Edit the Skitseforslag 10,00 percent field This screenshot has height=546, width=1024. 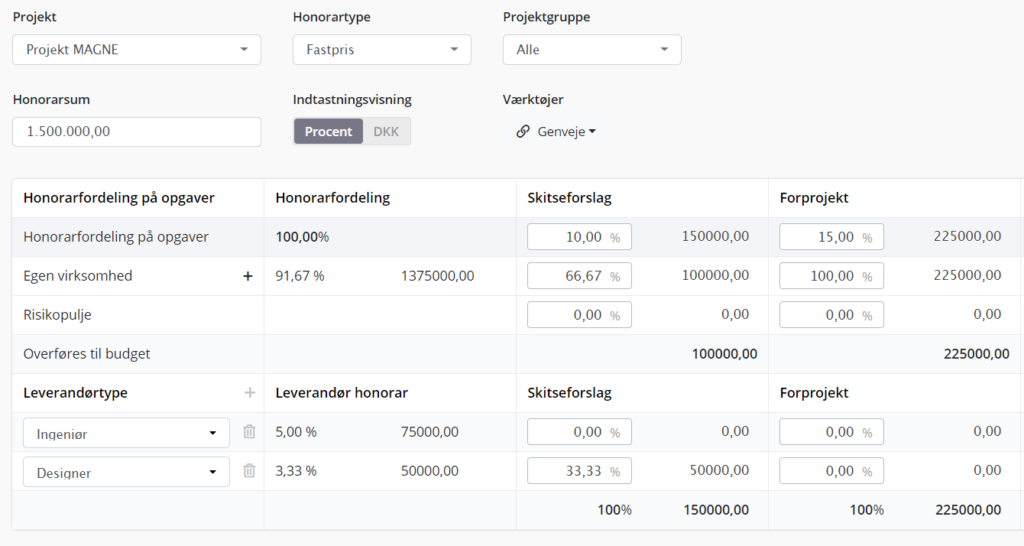(x=579, y=237)
